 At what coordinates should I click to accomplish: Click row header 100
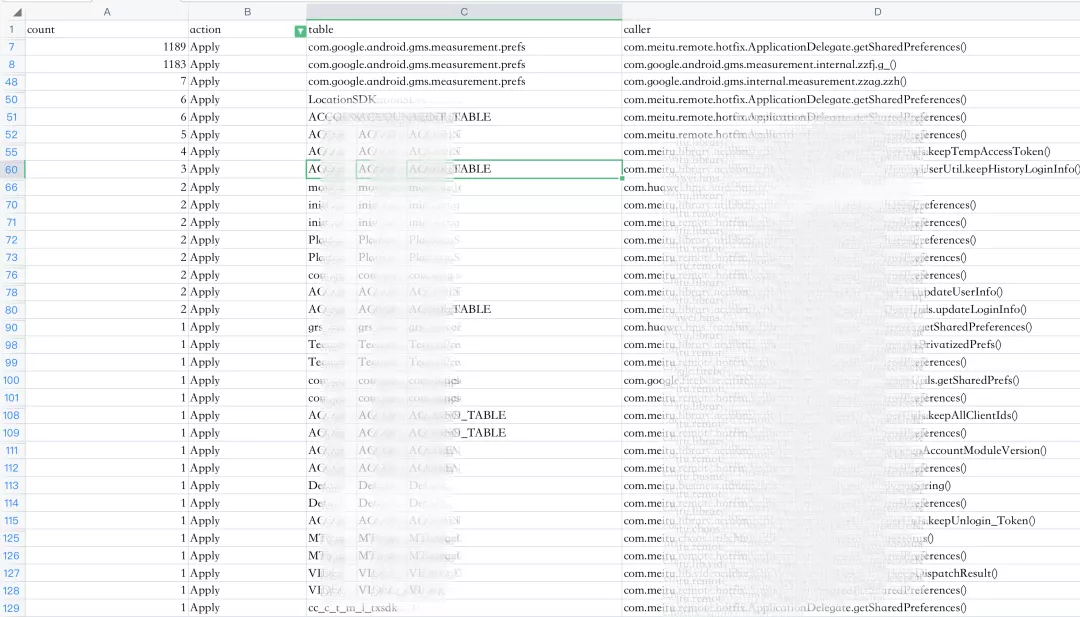pyautogui.click(x=11, y=380)
